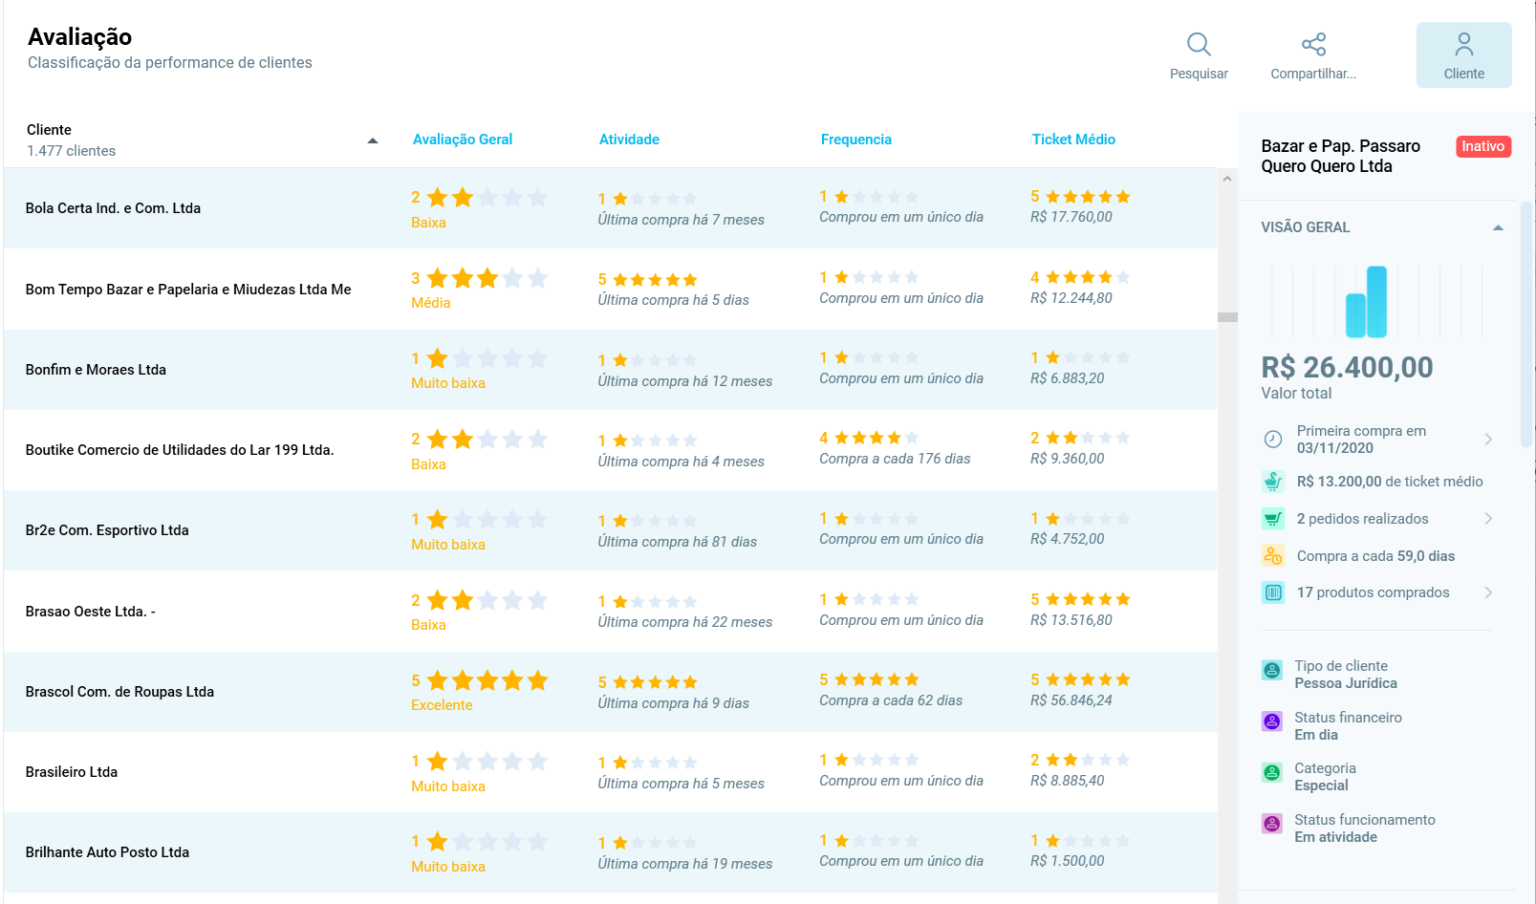1536x904 pixels.
Task: Click the Categoria Especial indicator
Action: click(1272, 772)
